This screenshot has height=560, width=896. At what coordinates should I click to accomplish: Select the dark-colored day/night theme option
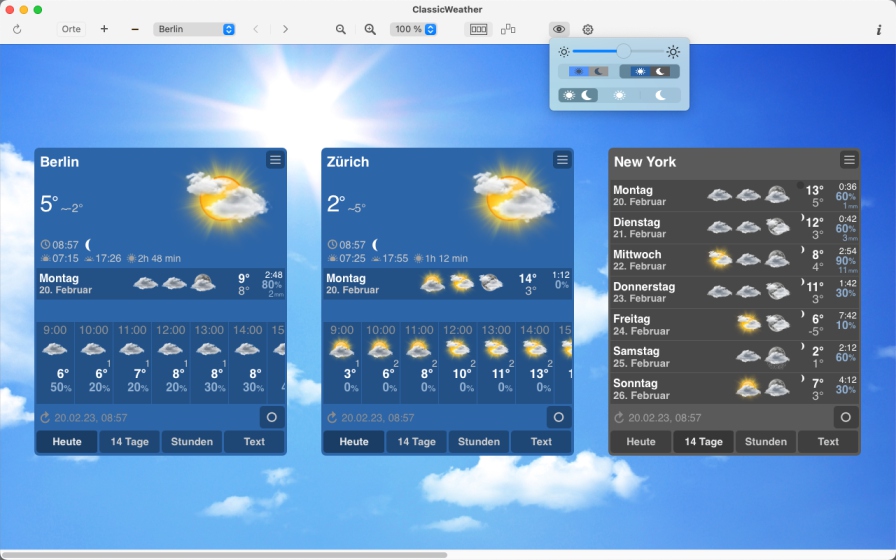(x=650, y=71)
